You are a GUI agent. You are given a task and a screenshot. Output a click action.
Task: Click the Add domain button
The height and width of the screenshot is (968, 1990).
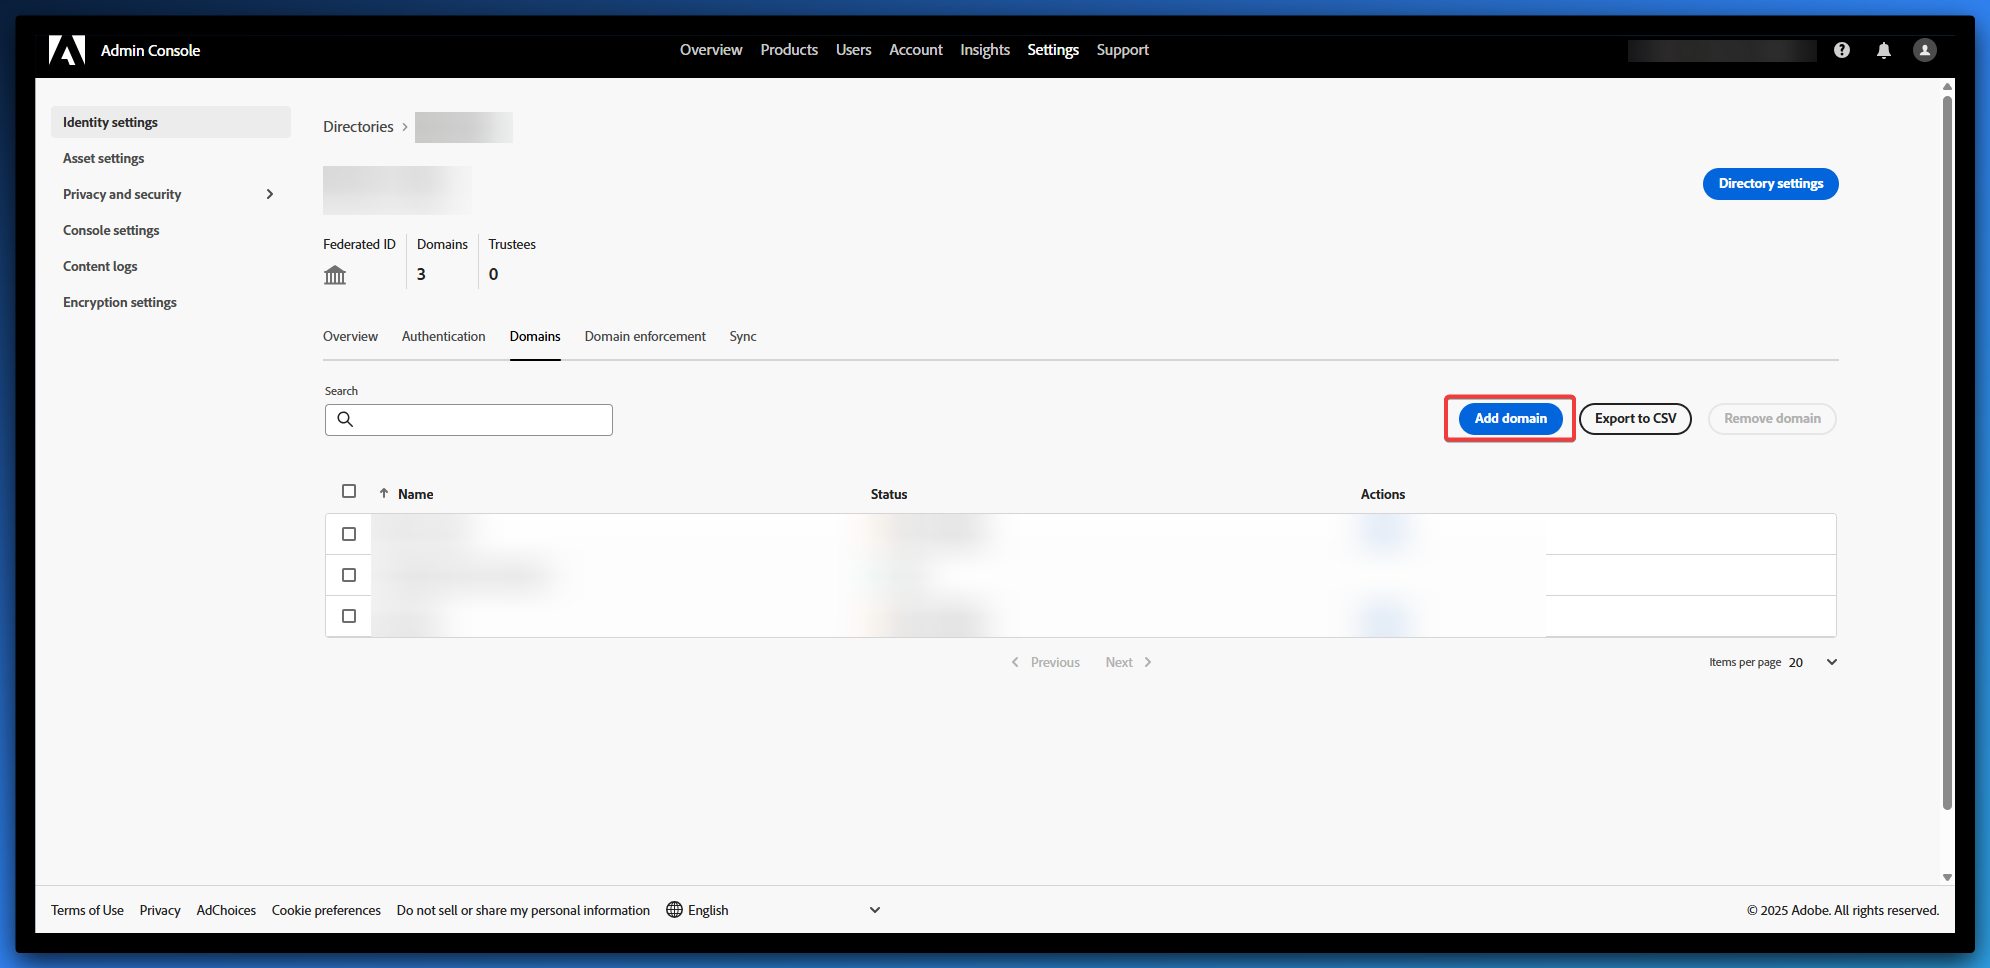coord(1510,419)
